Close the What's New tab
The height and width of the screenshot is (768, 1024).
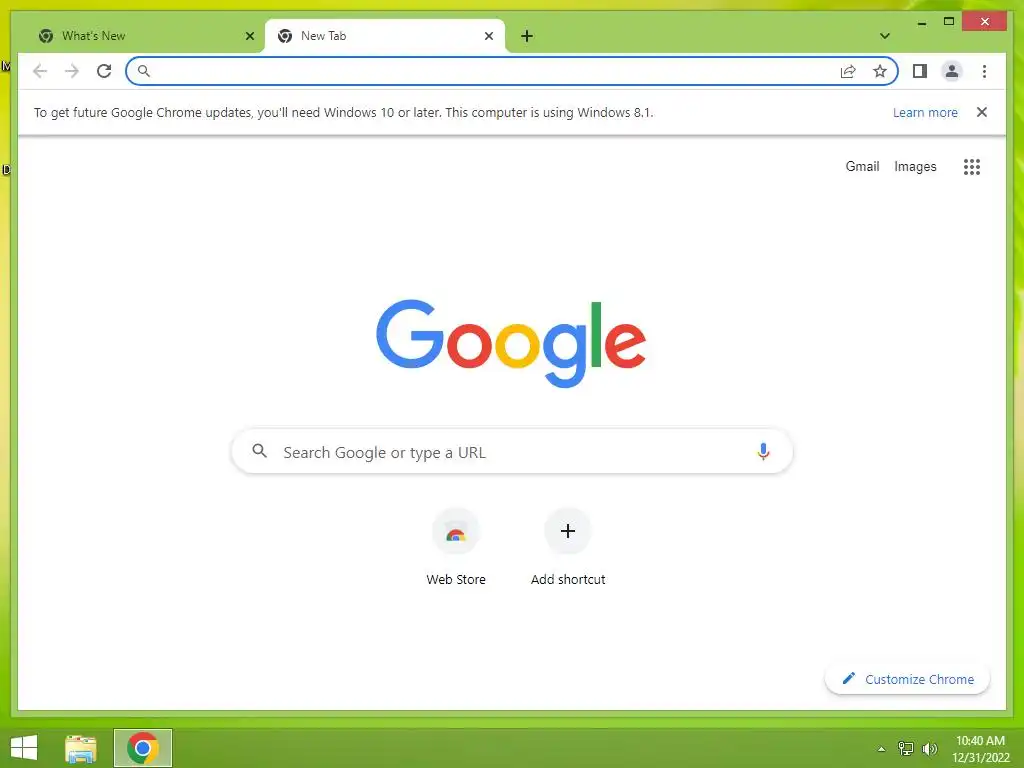(x=249, y=36)
